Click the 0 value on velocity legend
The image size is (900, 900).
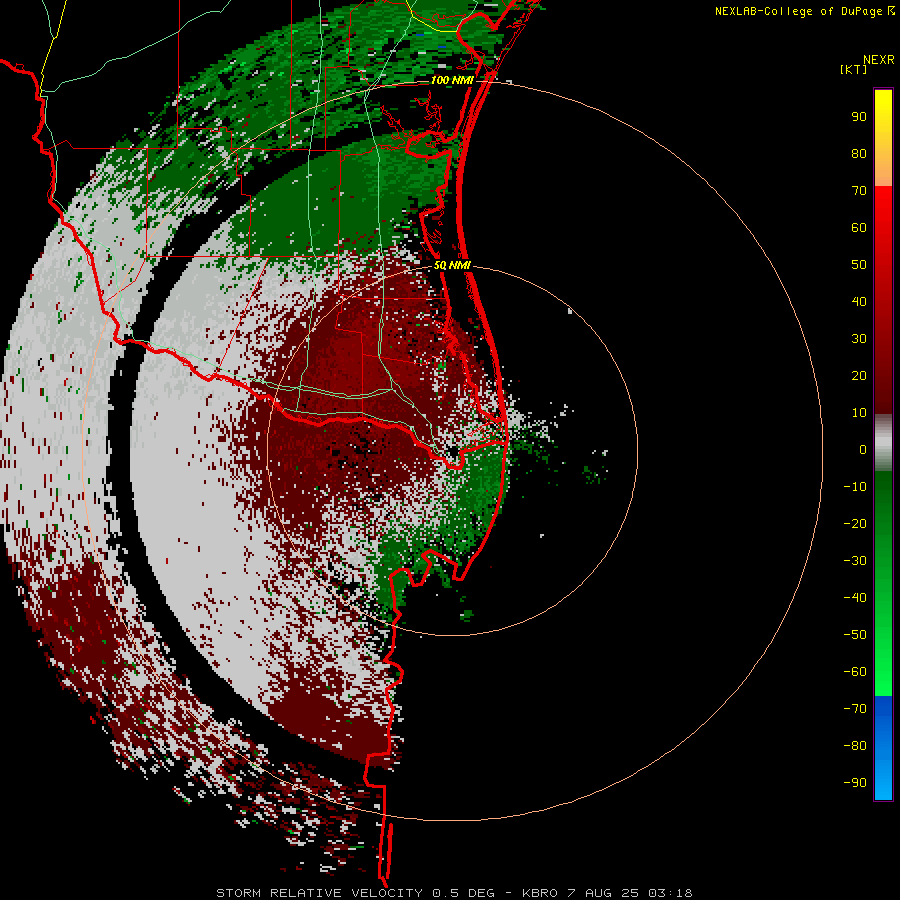[x=863, y=450]
